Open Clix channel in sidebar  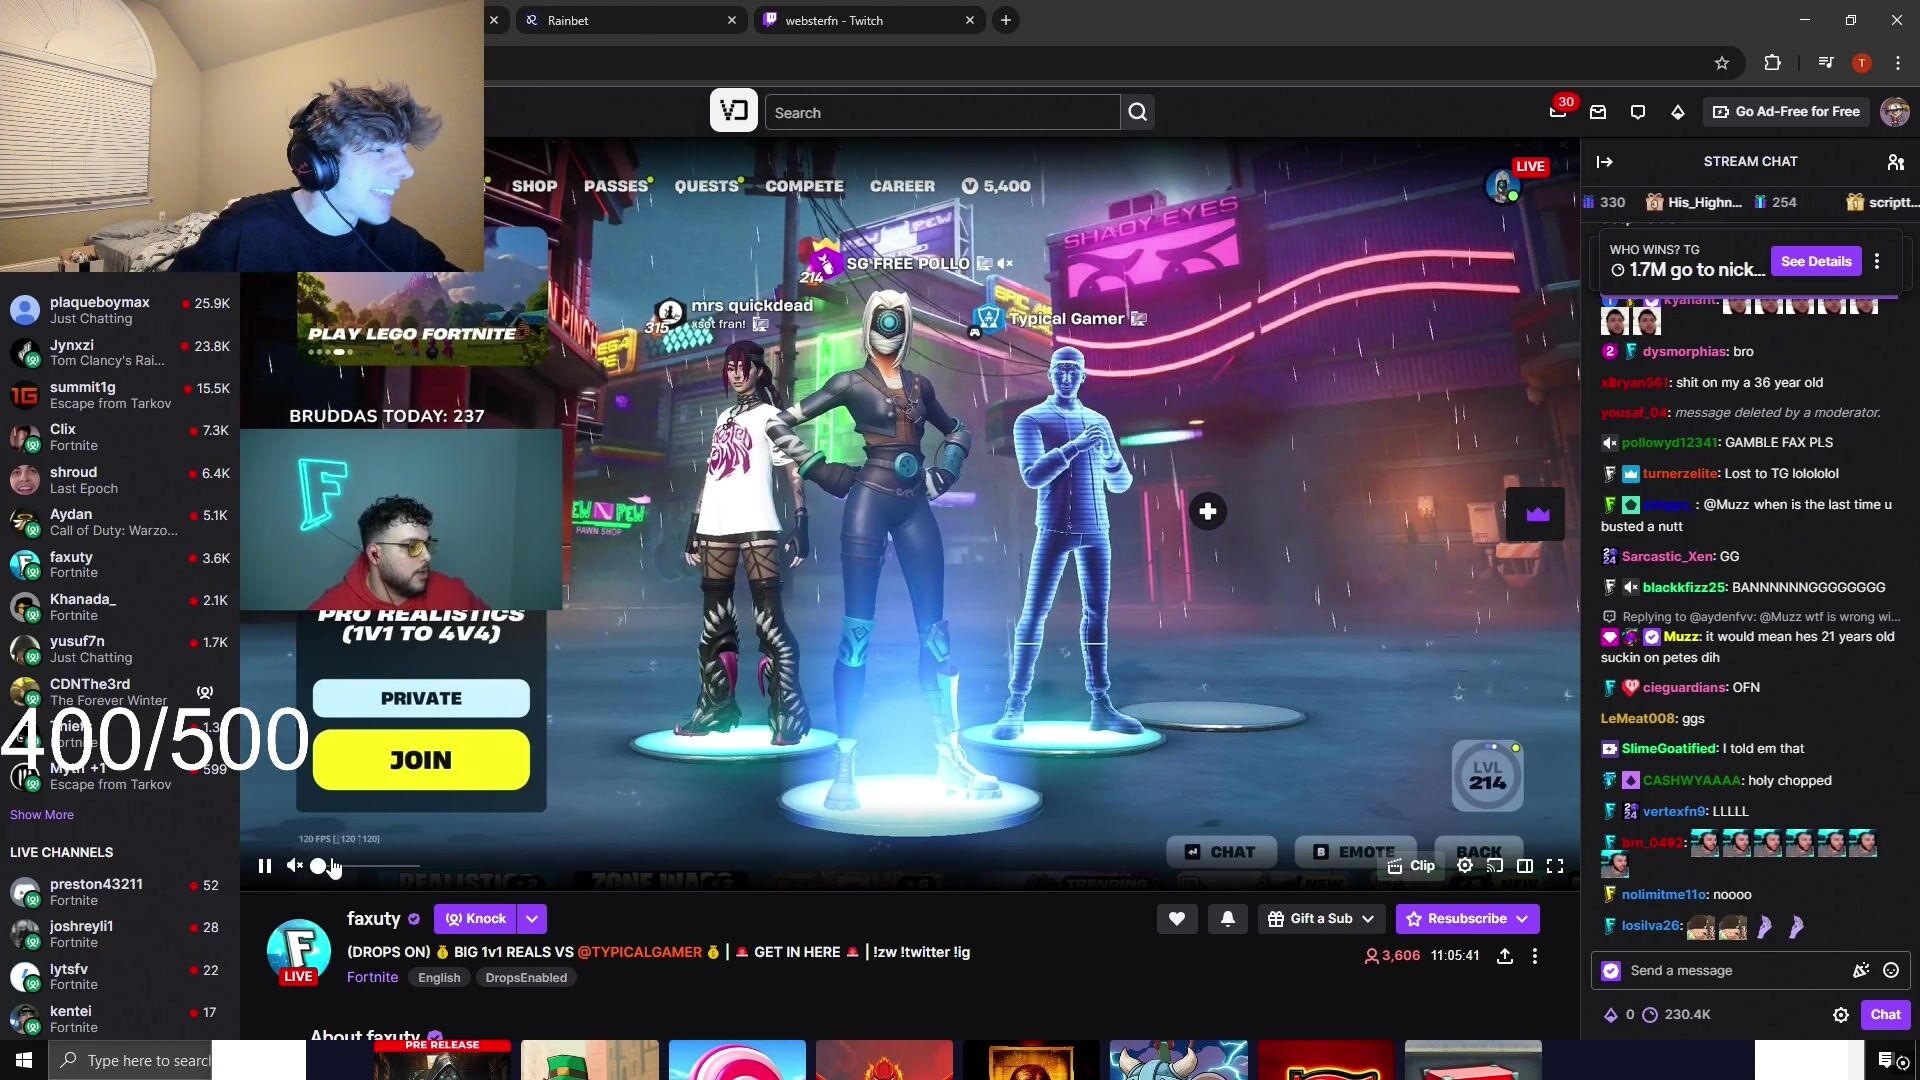(120, 437)
